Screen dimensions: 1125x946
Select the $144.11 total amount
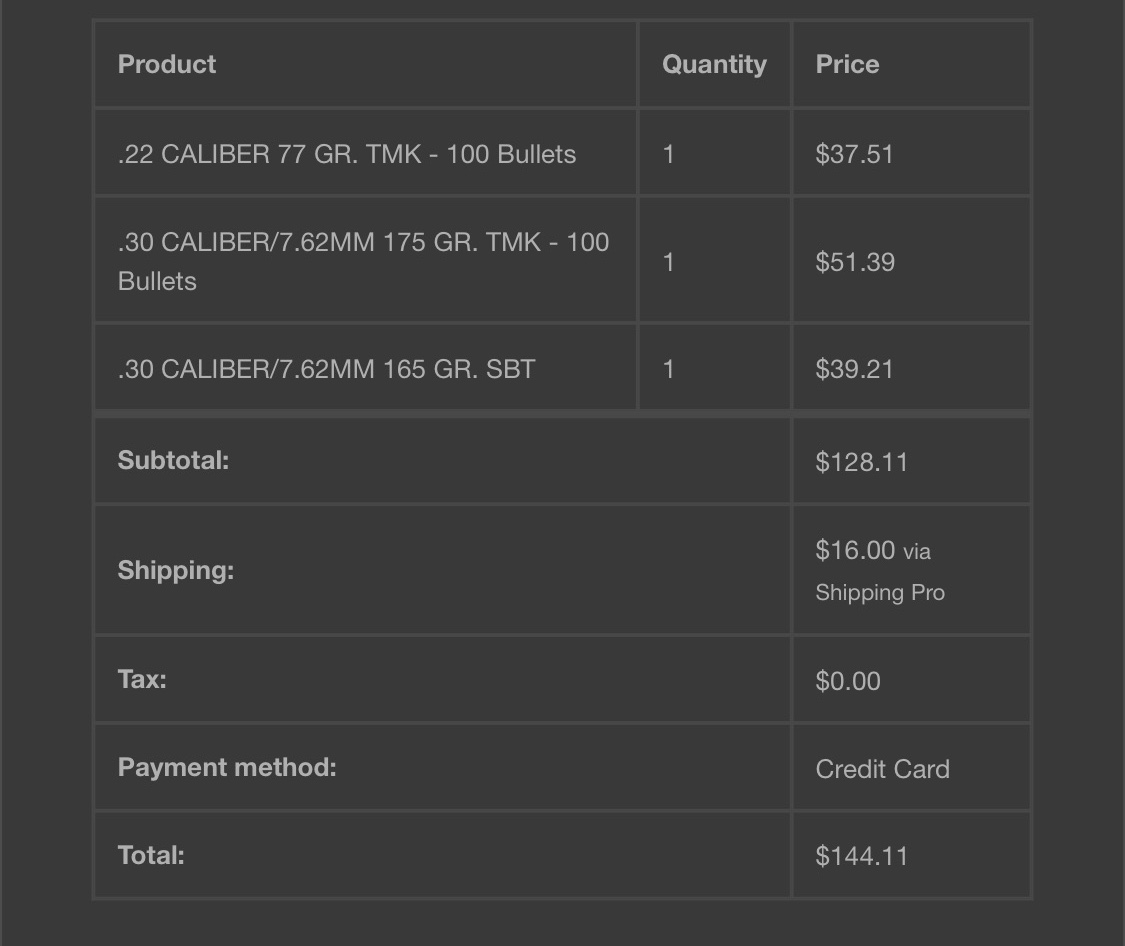[862, 856]
